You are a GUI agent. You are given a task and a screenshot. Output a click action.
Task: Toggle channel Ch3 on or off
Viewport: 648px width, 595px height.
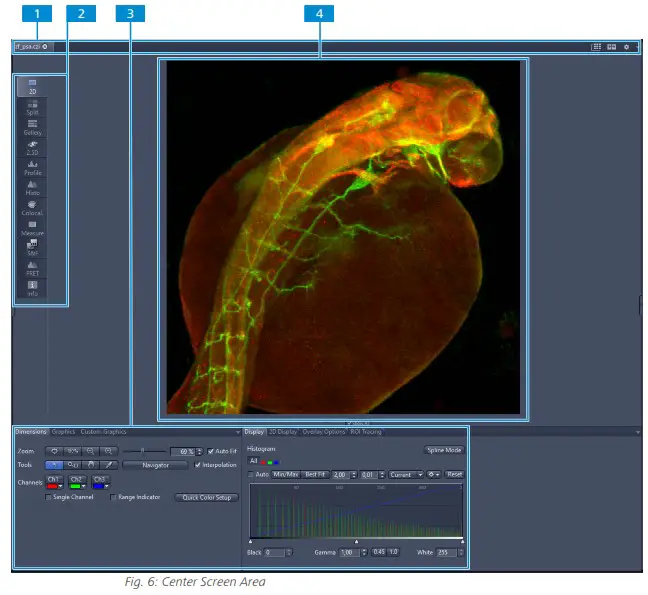100,479
